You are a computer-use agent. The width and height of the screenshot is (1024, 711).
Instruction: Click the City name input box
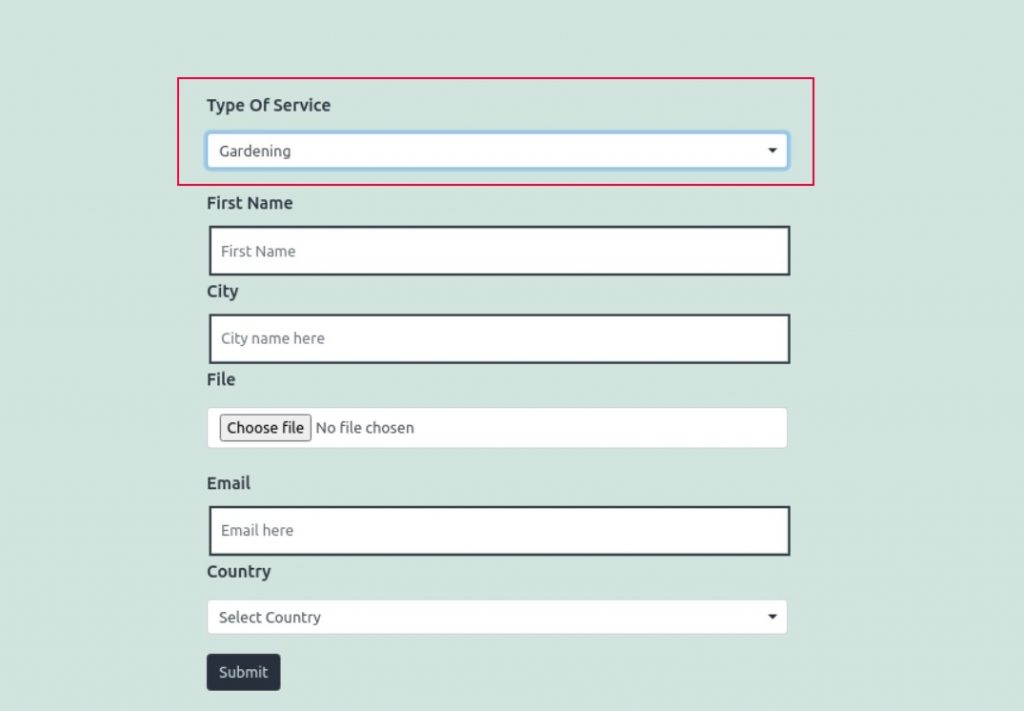[x=497, y=338]
